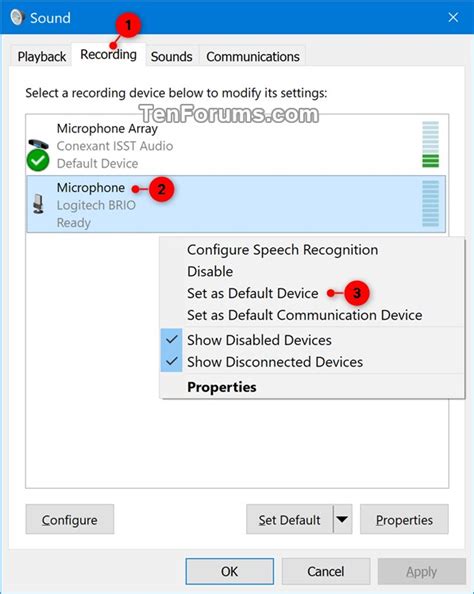Click the Microphone Array level meter
Viewport: 474px width, 594px height.
430,144
